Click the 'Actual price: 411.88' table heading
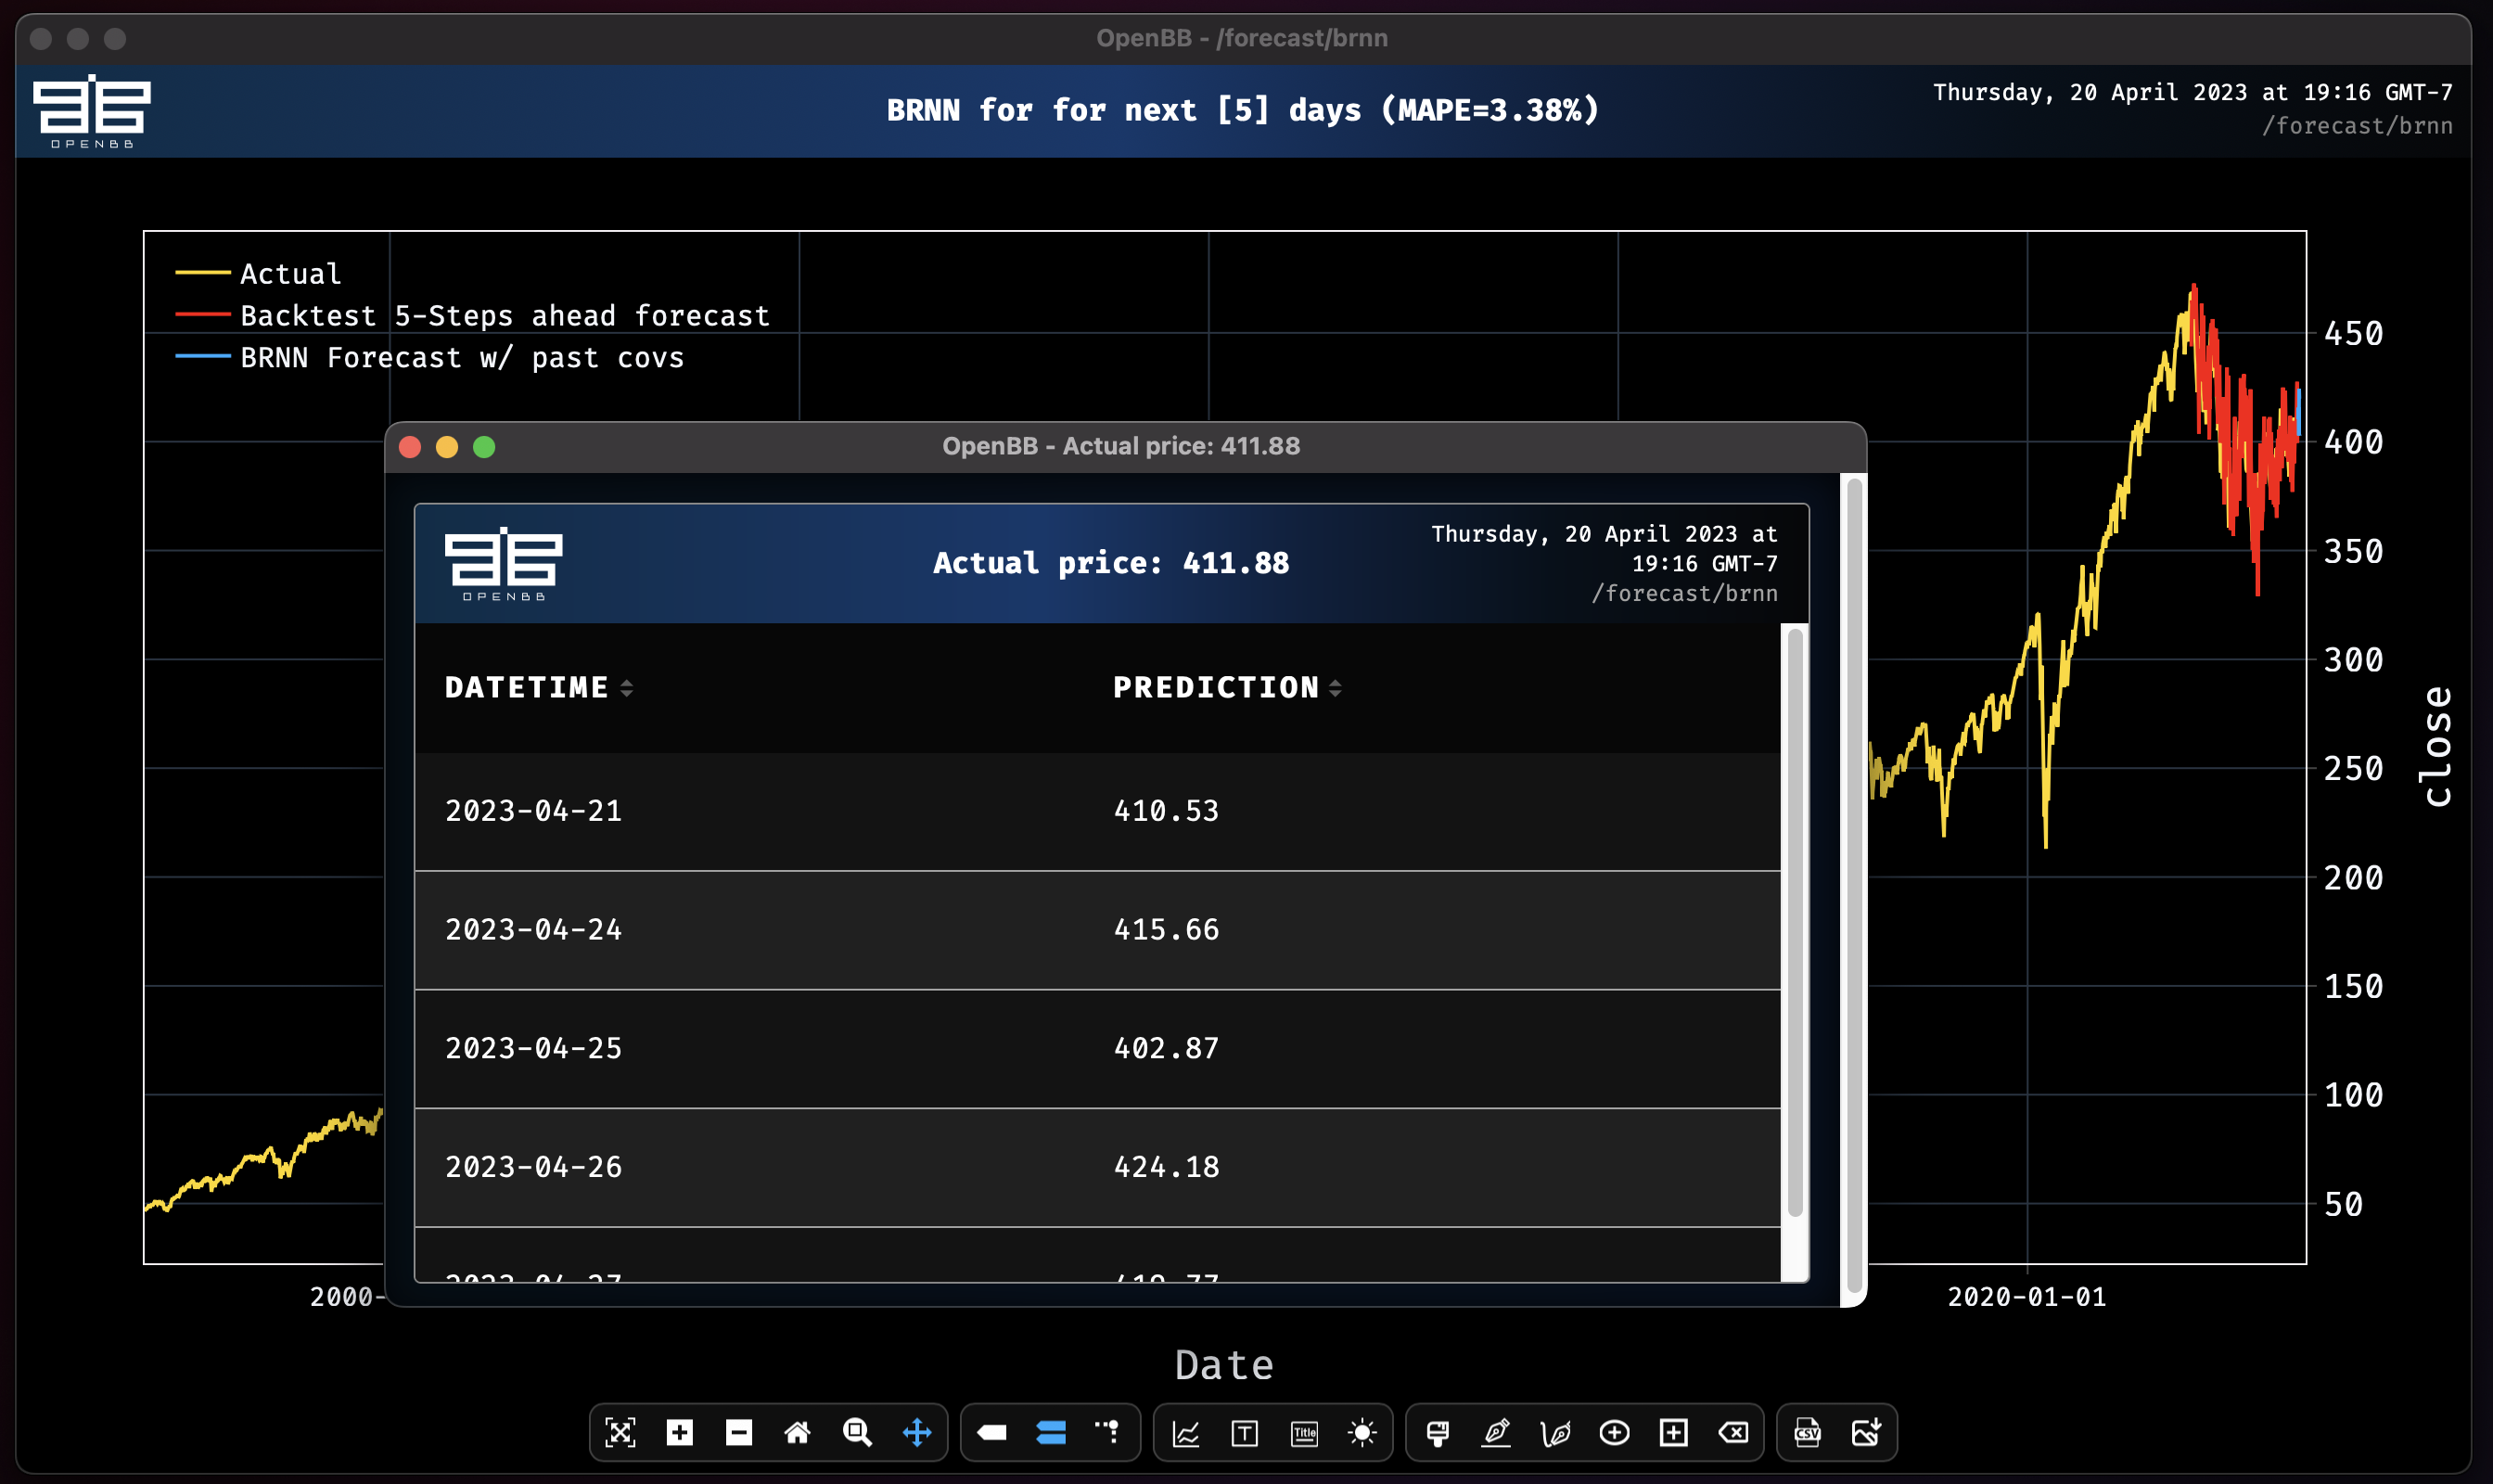This screenshot has width=2493, height=1484. [1111, 563]
